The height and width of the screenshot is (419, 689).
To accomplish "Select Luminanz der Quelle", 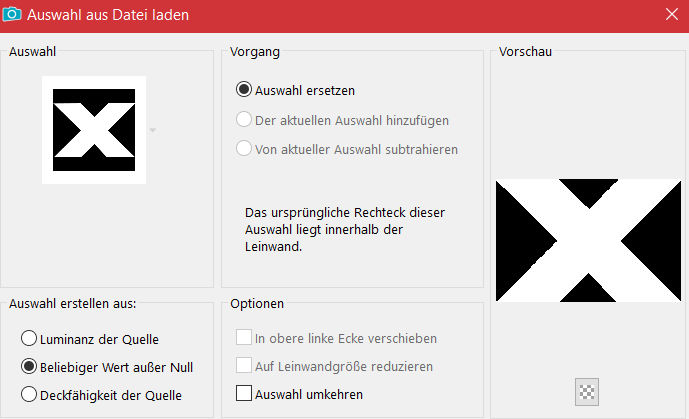I will (30, 338).
